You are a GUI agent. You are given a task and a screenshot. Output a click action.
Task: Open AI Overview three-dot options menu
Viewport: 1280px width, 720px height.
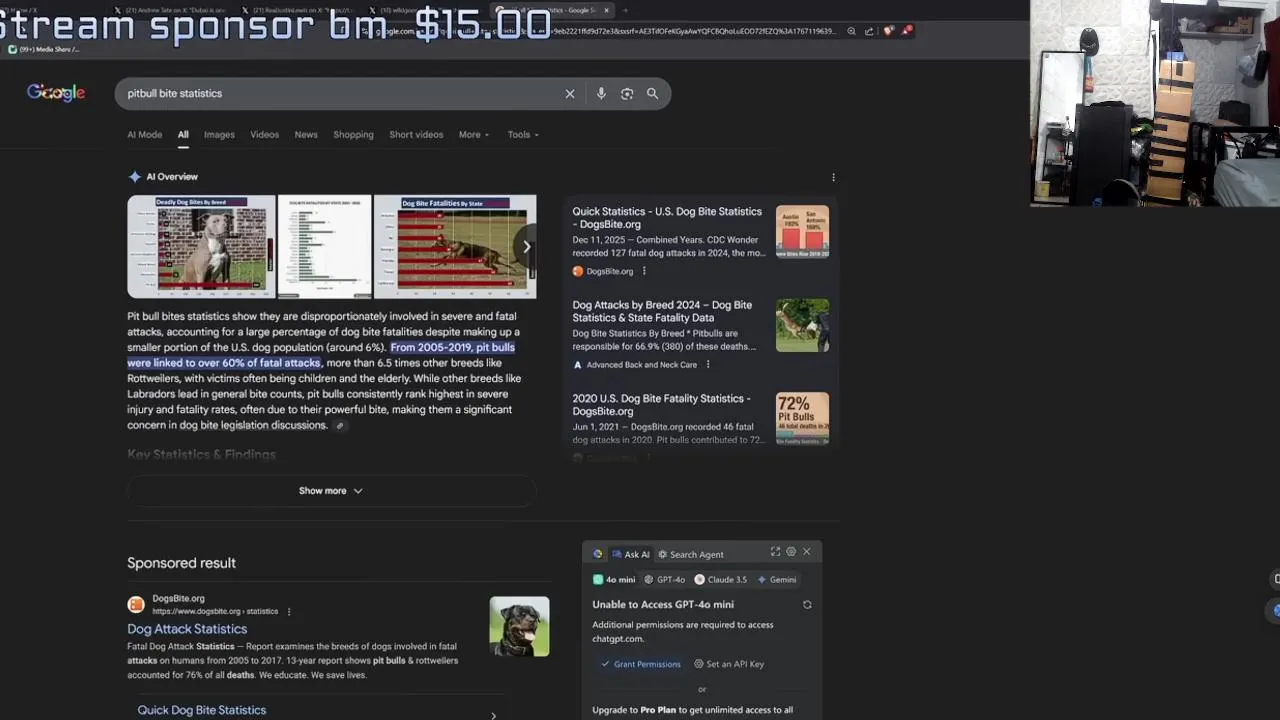pyautogui.click(x=833, y=177)
